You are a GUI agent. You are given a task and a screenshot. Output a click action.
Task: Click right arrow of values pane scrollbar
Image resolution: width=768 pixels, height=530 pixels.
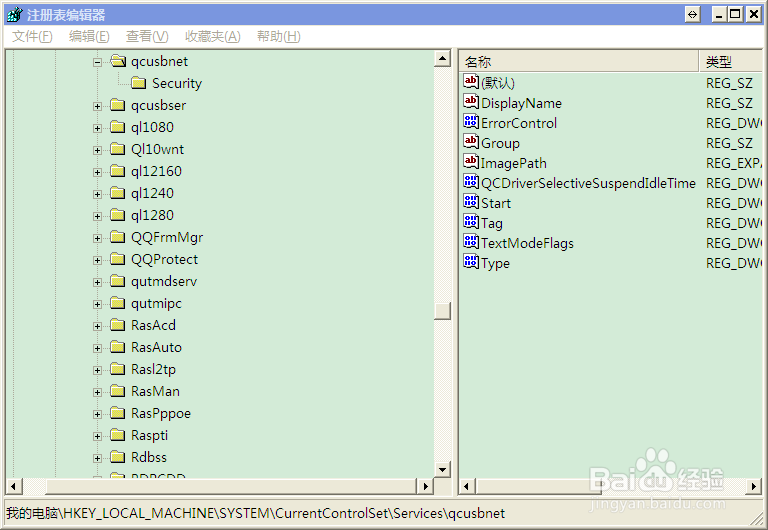click(x=754, y=486)
